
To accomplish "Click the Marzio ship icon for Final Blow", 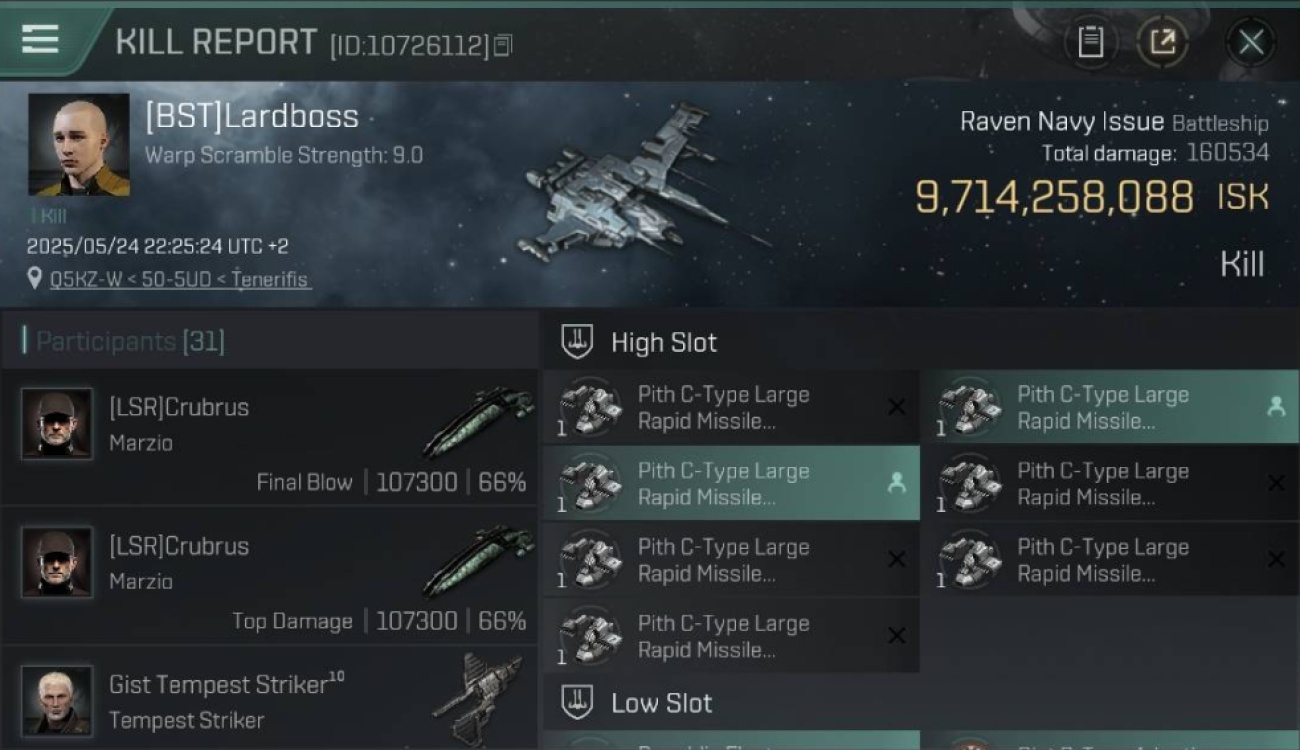I will click(x=478, y=422).
